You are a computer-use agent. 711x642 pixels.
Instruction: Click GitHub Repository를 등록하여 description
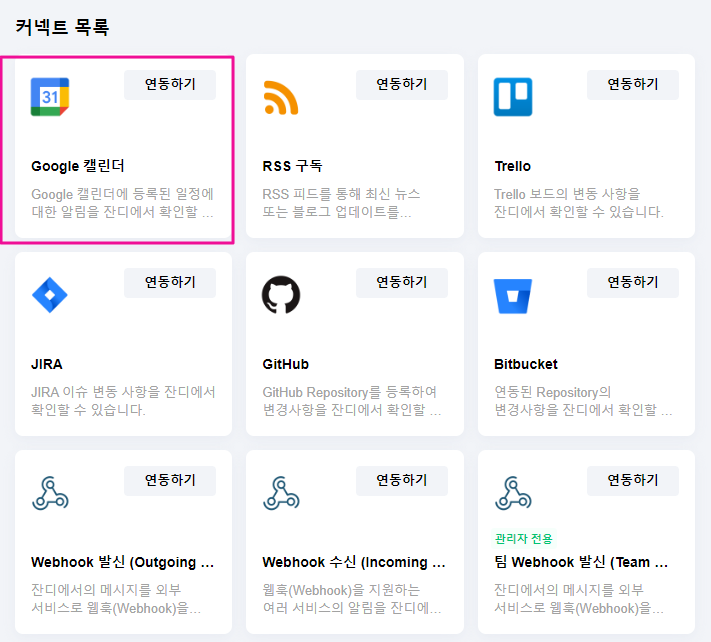click(352, 401)
